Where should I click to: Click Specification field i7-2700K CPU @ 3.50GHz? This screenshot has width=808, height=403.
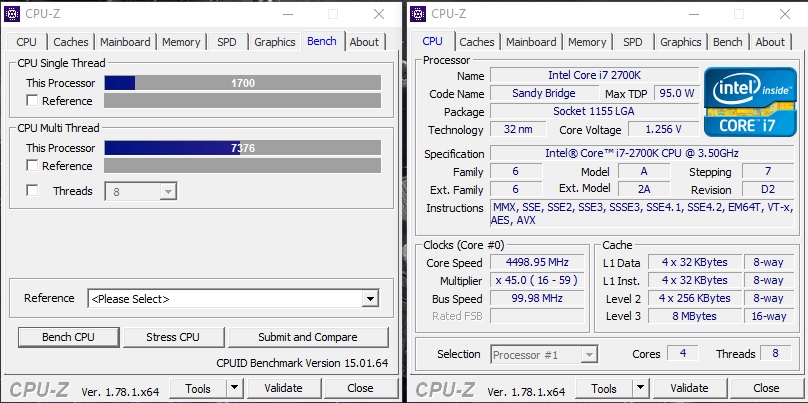(642, 154)
